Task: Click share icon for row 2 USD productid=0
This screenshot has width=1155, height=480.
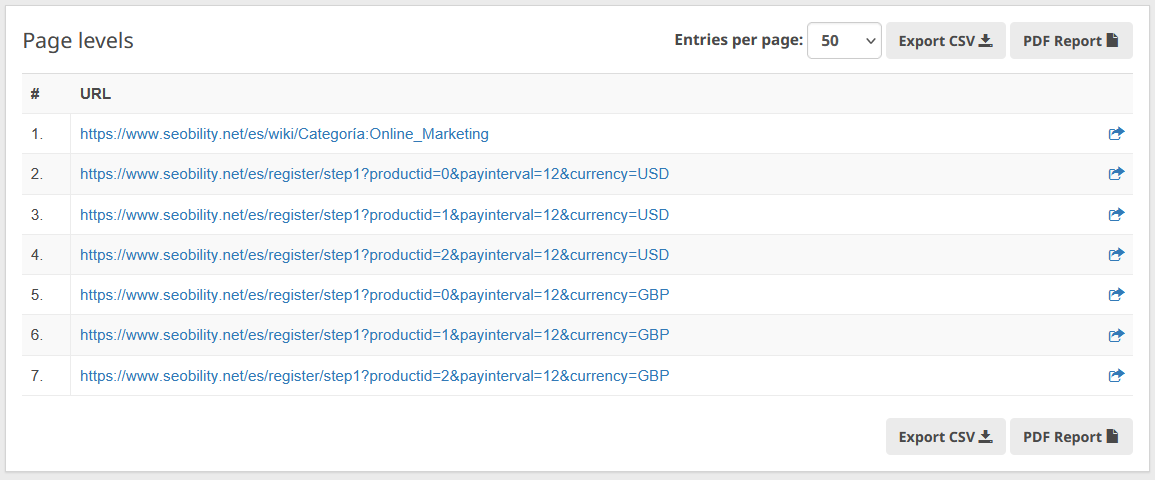Action: [1116, 174]
